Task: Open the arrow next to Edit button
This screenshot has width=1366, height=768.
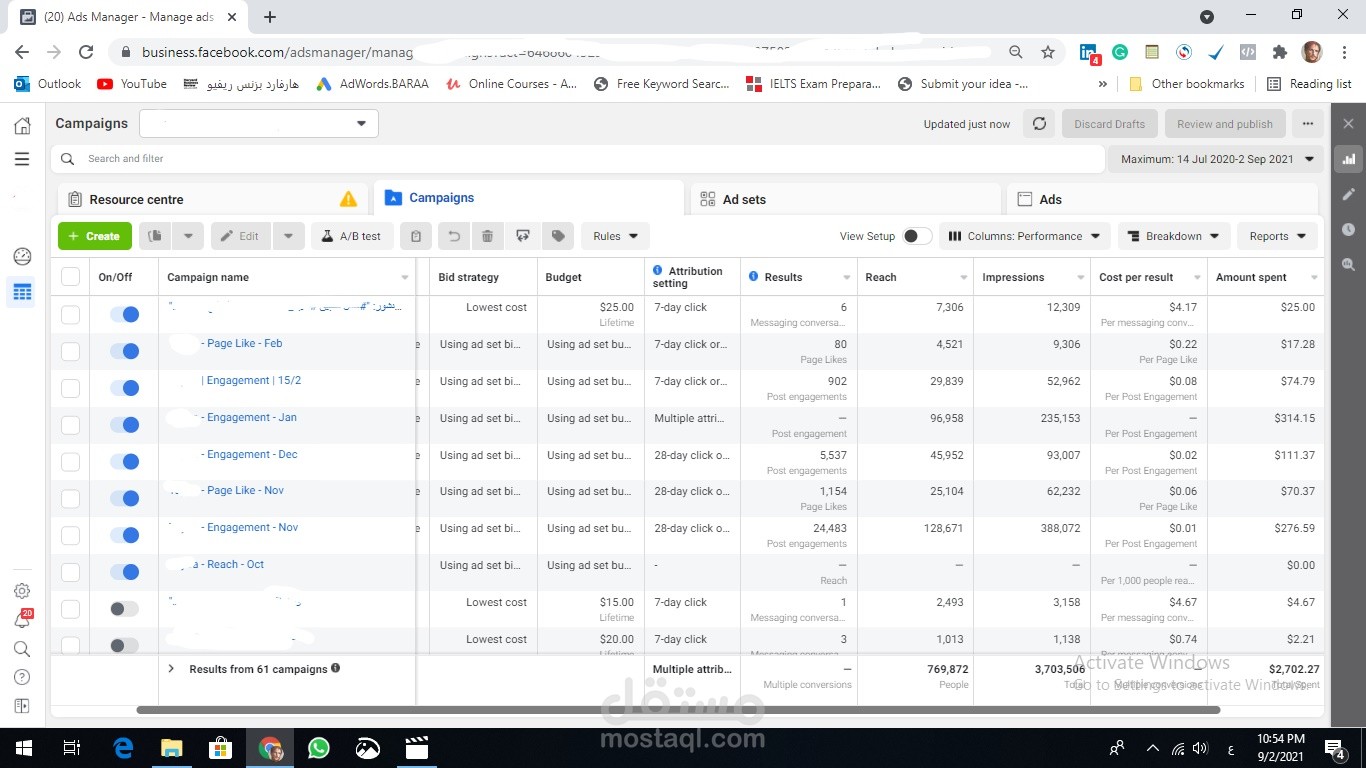Action: click(288, 236)
